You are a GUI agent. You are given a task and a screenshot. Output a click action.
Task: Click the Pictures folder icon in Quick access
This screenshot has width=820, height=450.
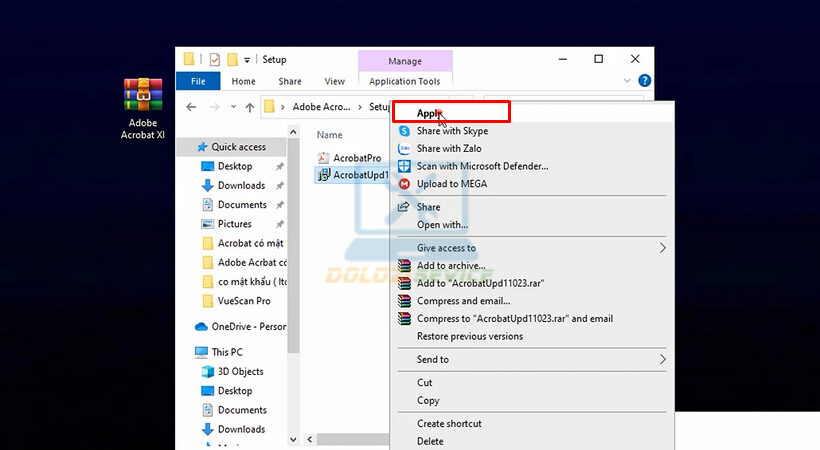point(208,224)
